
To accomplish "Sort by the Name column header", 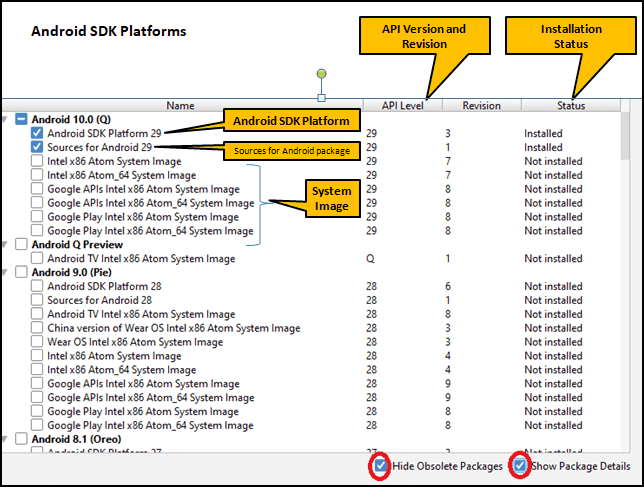I will (182, 106).
